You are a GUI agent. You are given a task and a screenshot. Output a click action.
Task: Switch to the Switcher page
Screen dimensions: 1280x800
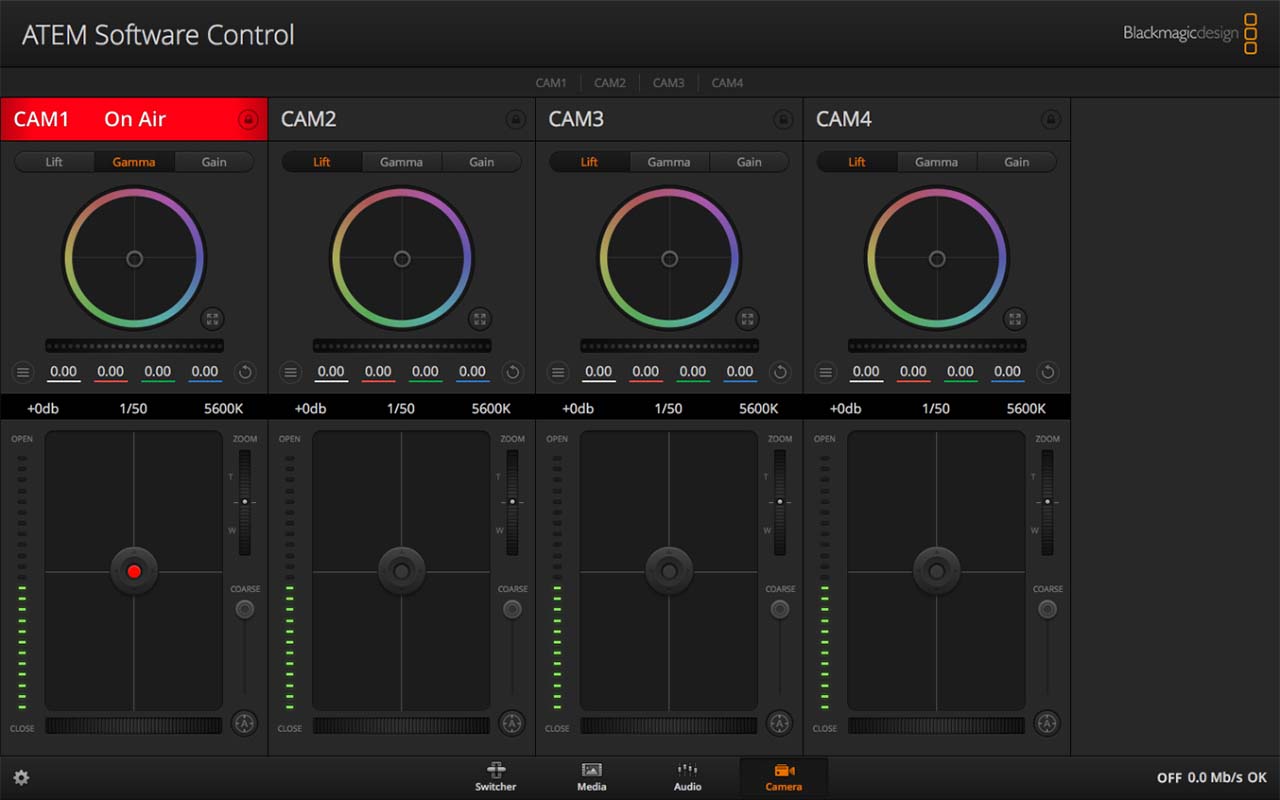[495, 777]
